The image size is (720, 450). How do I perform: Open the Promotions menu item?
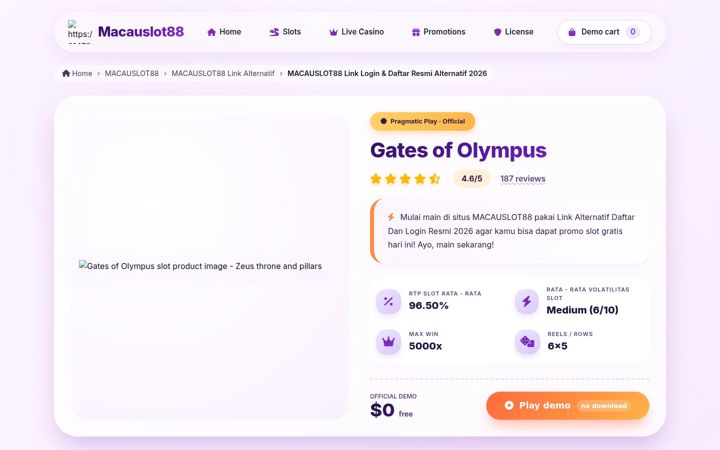(439, 32)
